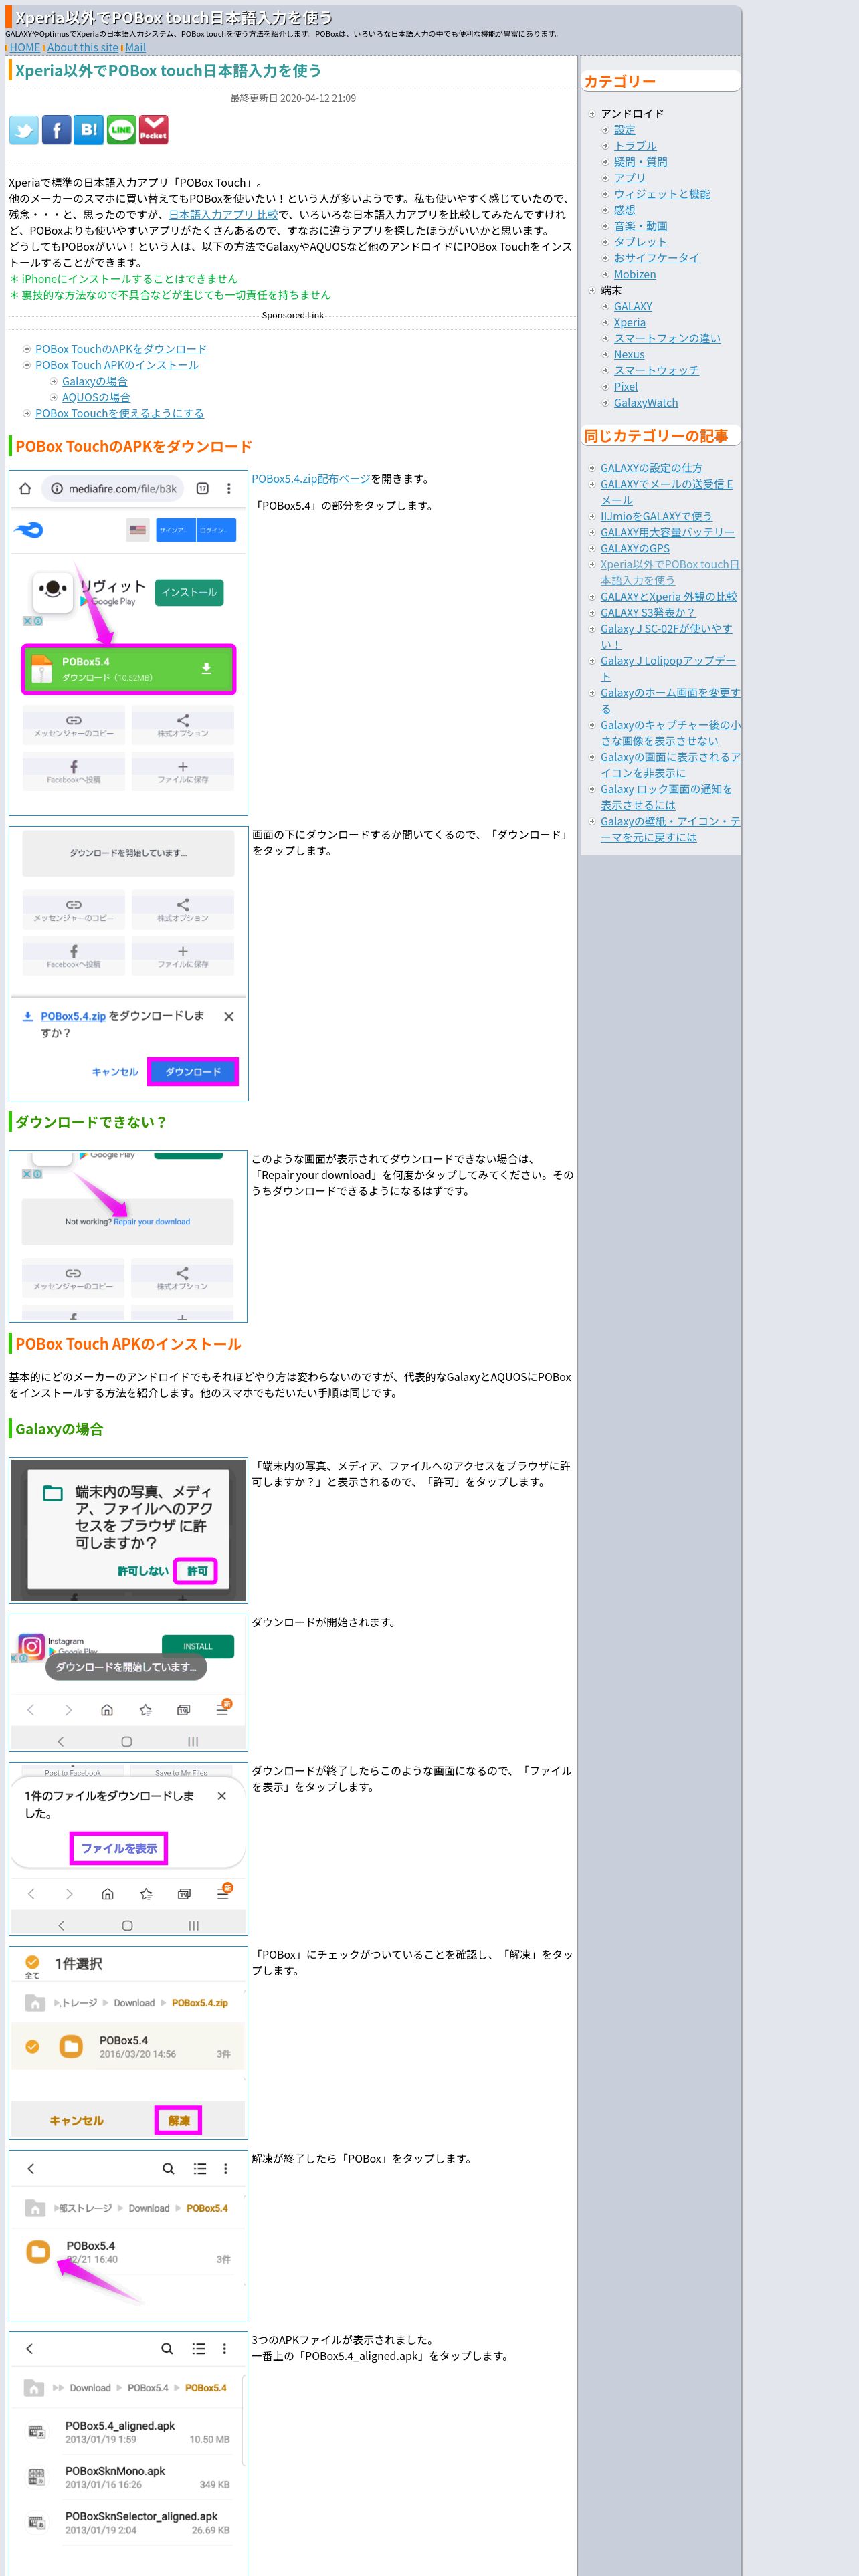The image size is (859, 2576).
Task: Jump to Galaxyの場合 in contents
Action: coord(95,381)
